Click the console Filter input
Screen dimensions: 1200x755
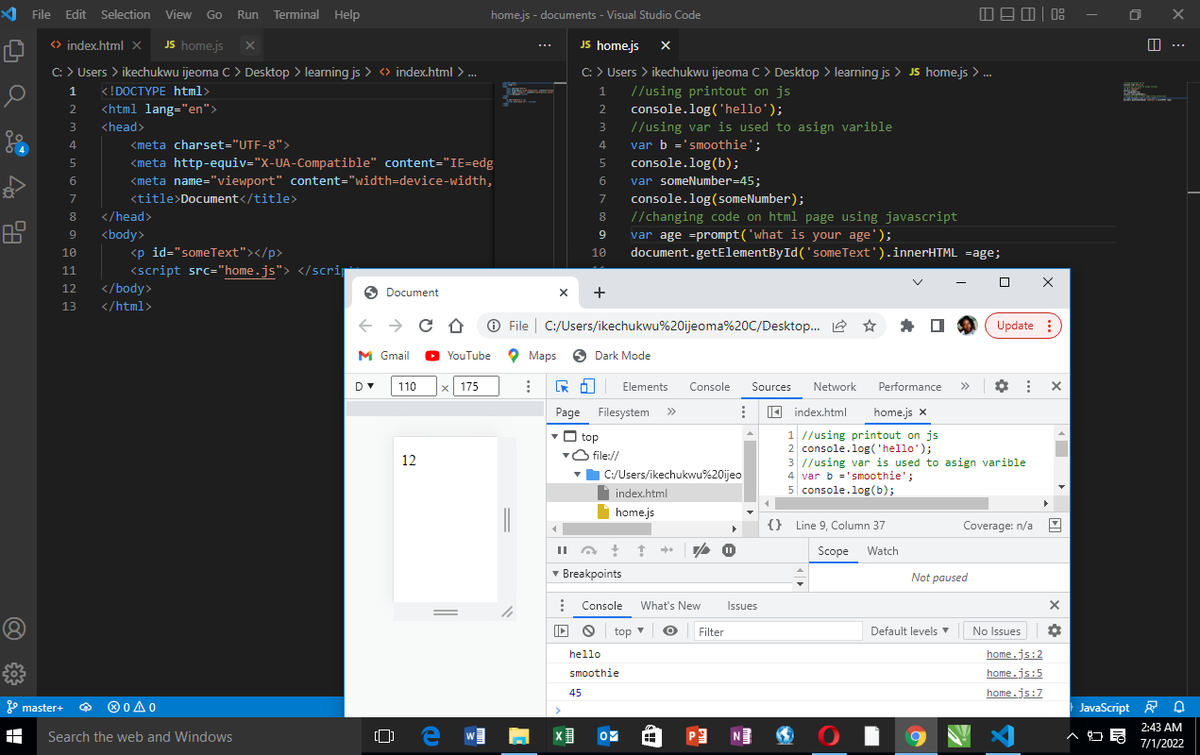[777, 631]
